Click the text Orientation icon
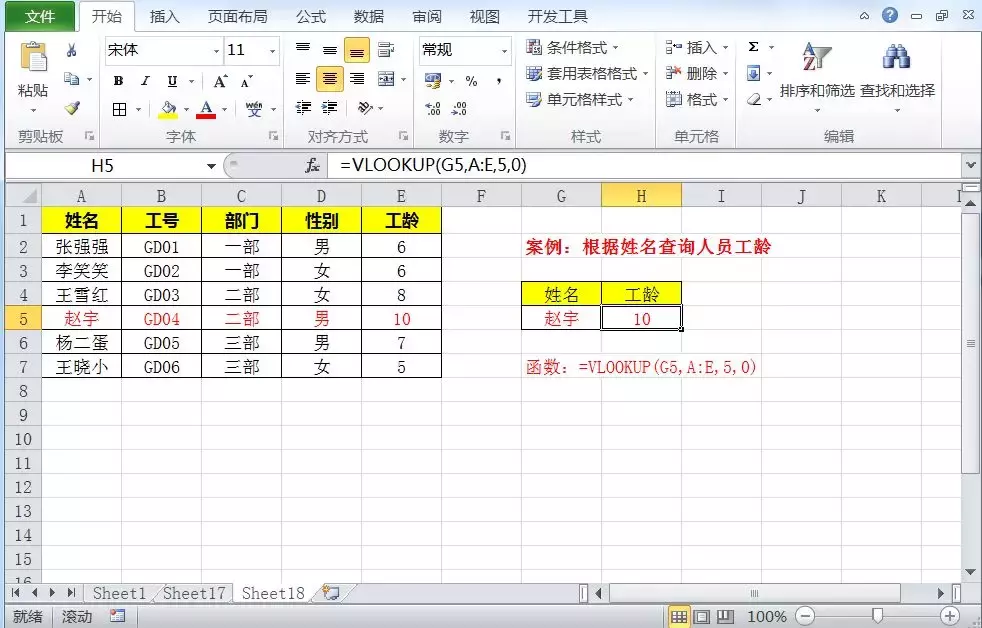982x628 pixels. pyautogui.click(x=365, y=108)
